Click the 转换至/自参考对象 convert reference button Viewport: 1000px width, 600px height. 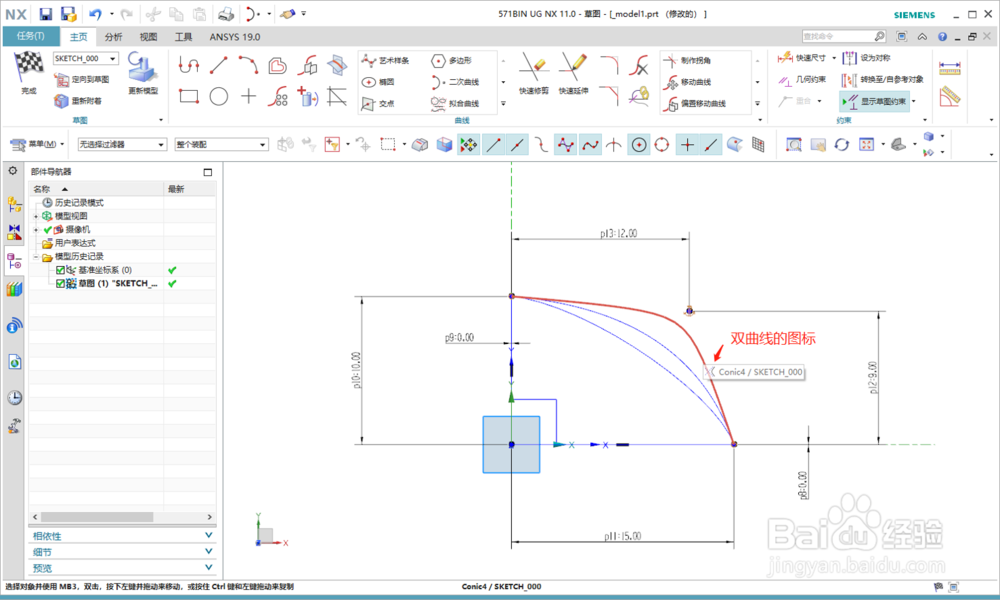pos(883,80)
